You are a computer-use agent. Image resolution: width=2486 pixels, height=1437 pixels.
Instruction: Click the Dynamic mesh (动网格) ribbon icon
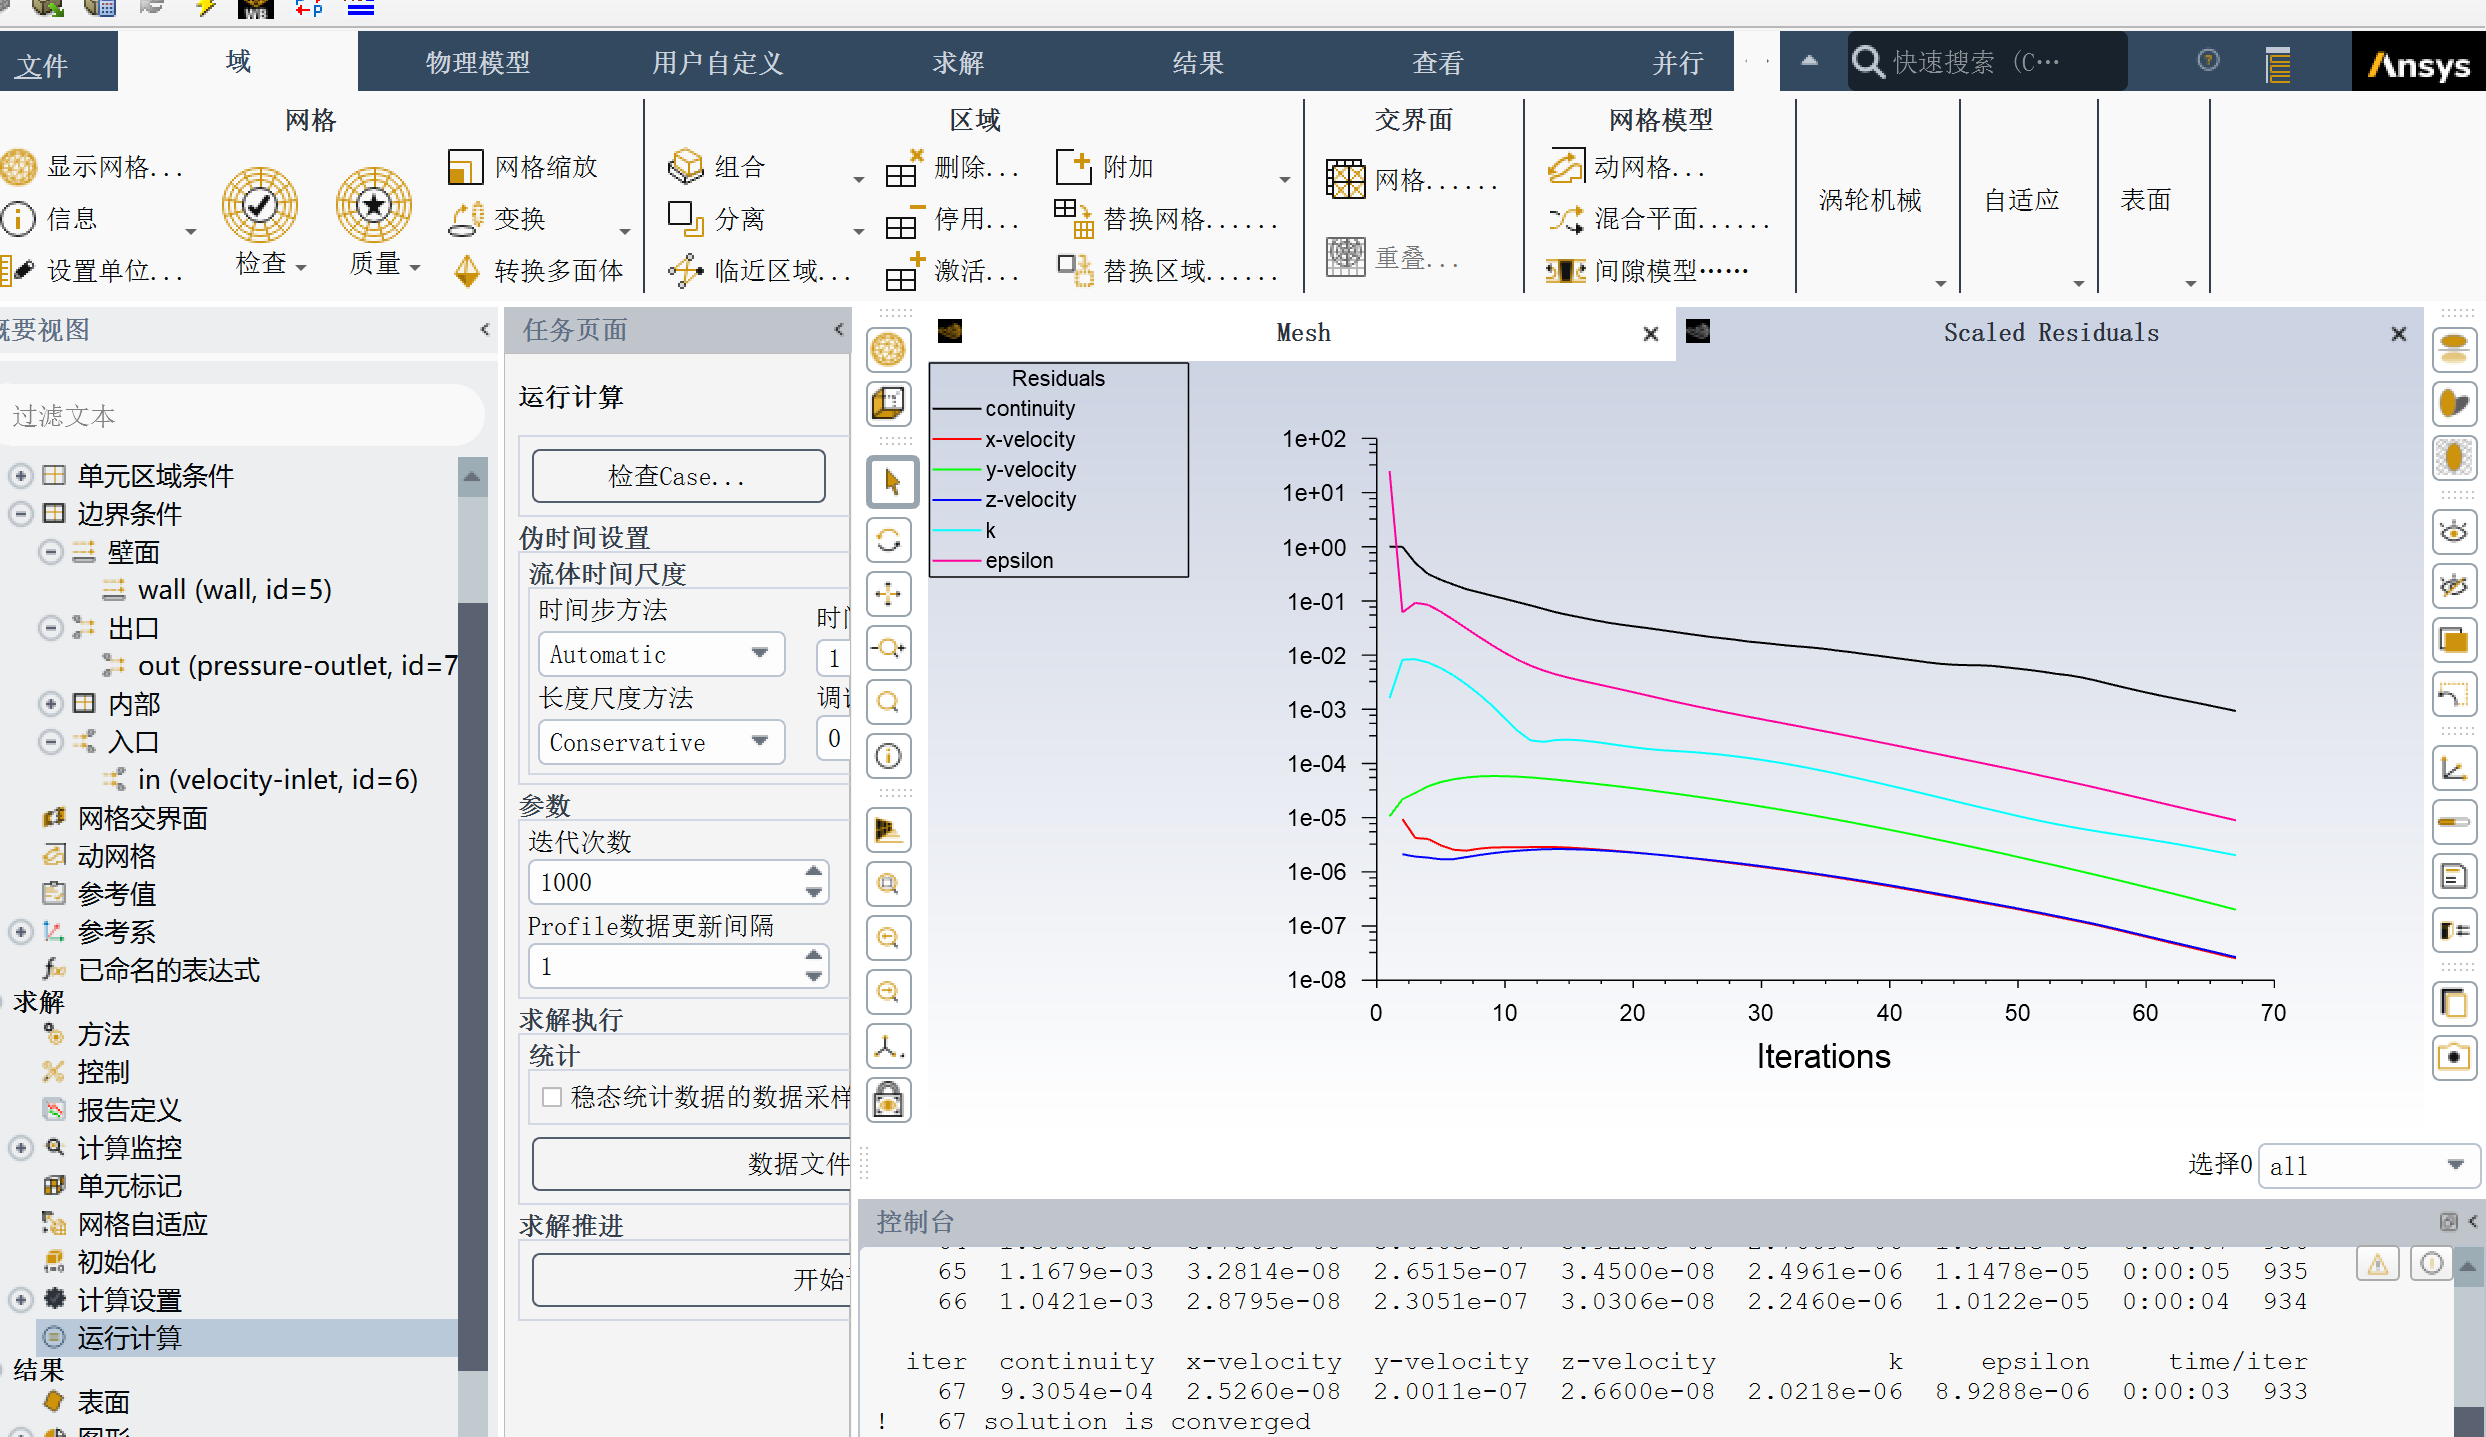point(1566,167)
